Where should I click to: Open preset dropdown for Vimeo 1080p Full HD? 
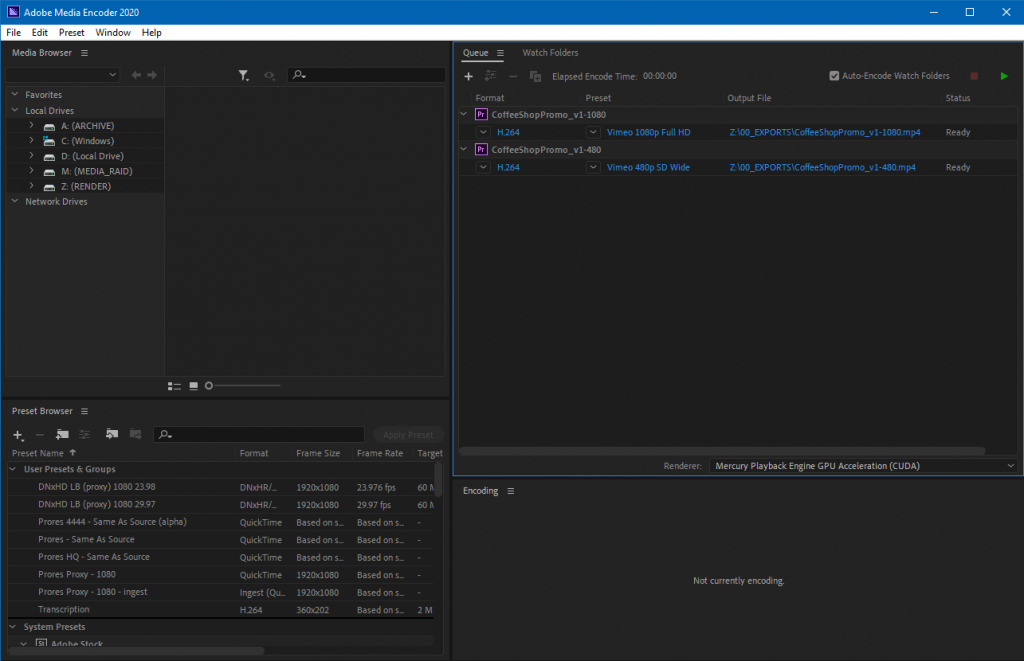point(593,132)
